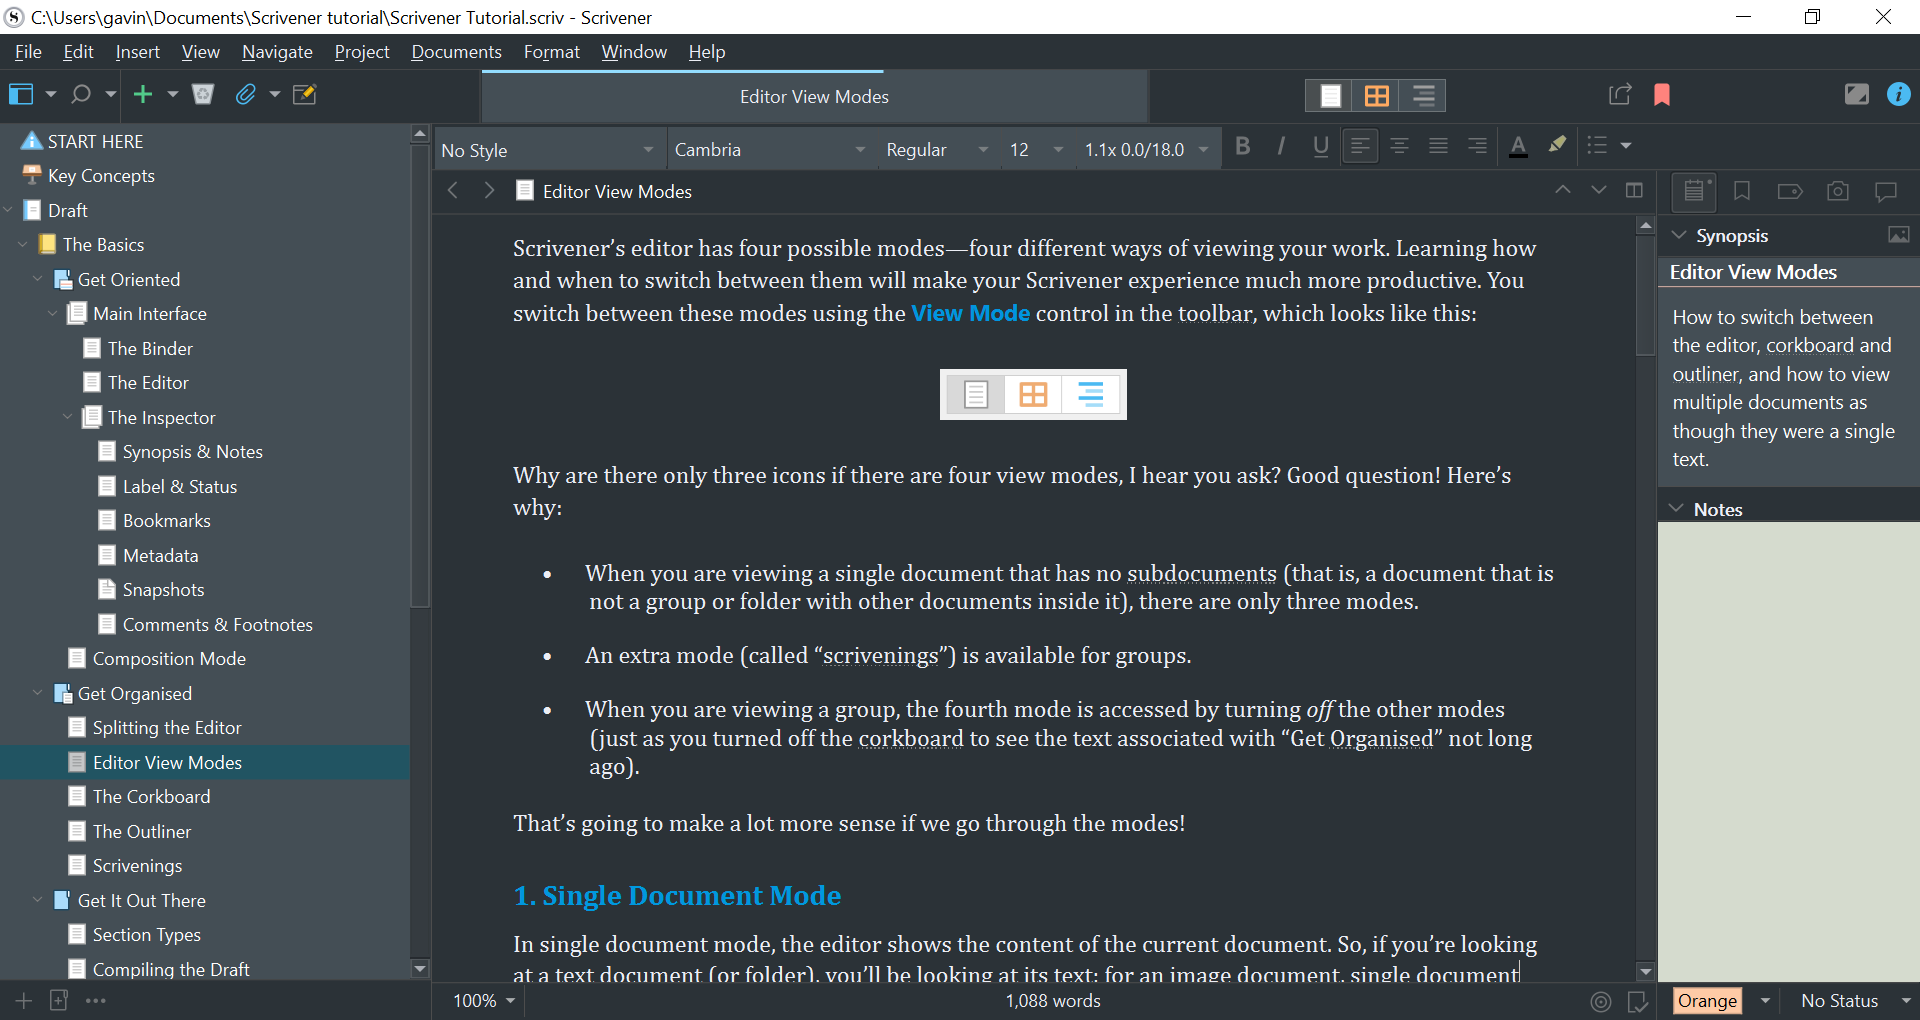Toggle the Inspector blue info icon
The width and height of the screenshot is (1920, 1020).
1898,94
